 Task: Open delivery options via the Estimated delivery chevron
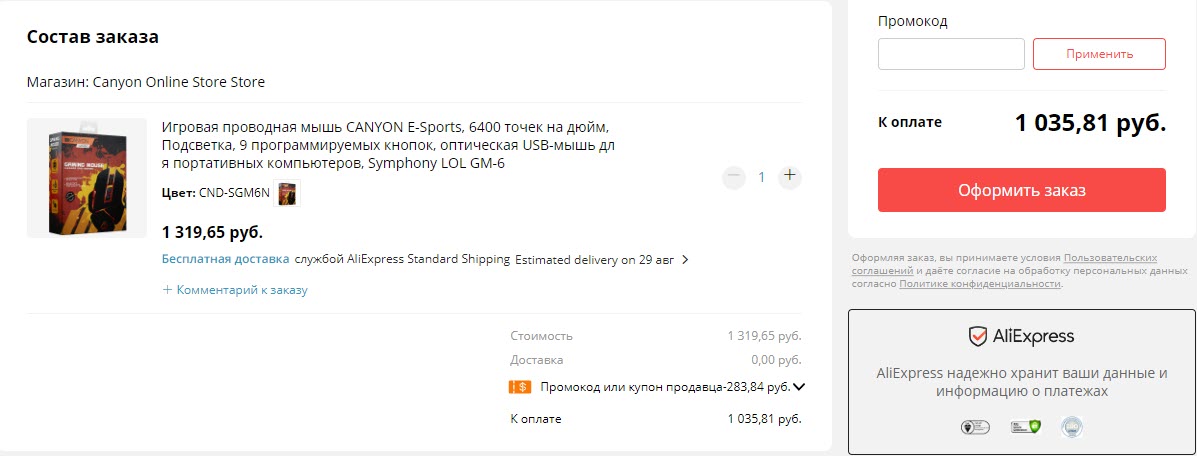[685, 260]
